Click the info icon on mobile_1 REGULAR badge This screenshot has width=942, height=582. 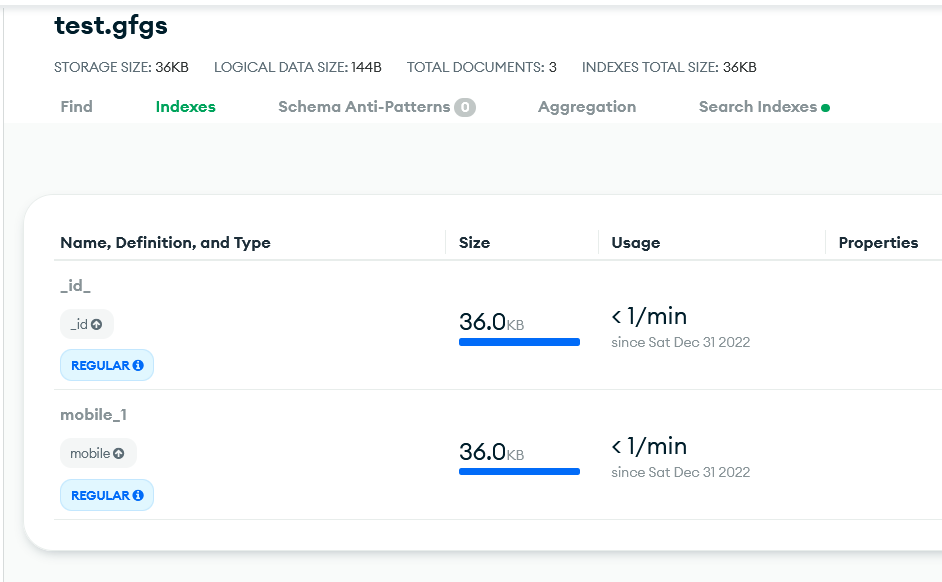click(x=138, y=495)
